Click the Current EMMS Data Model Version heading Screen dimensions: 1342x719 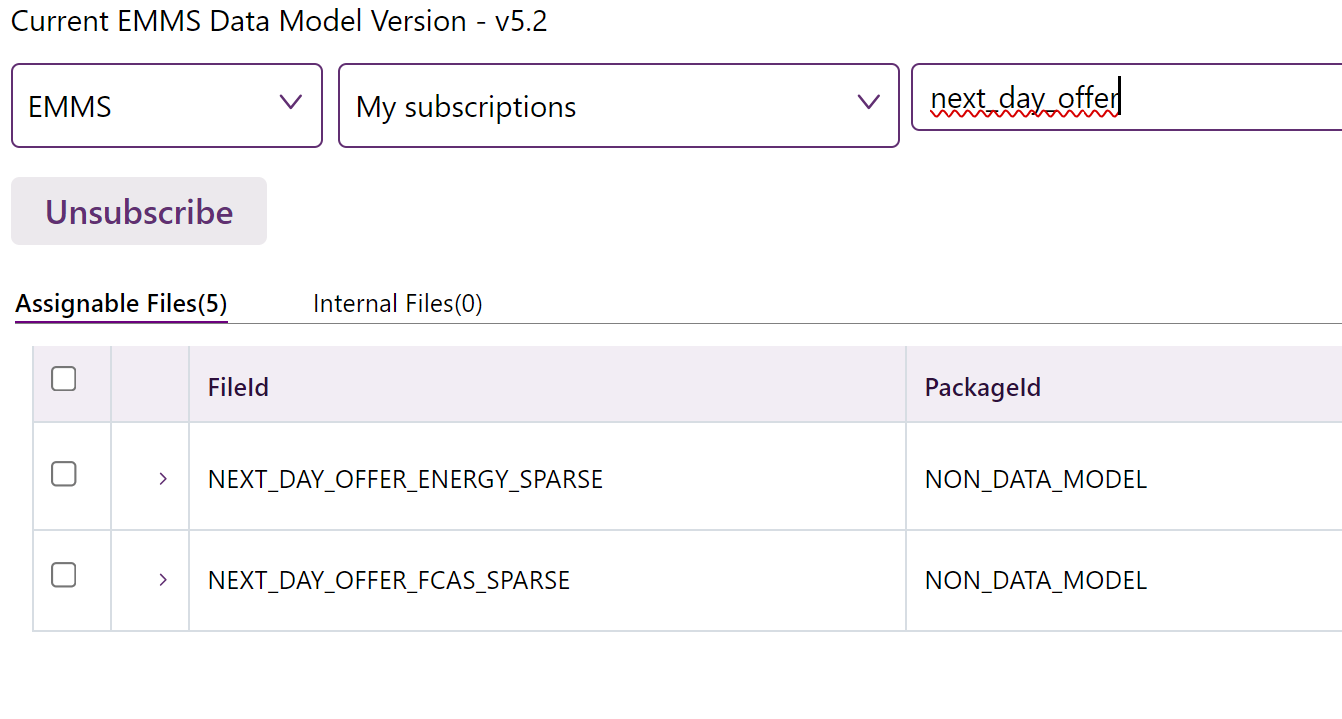(279, 21)
